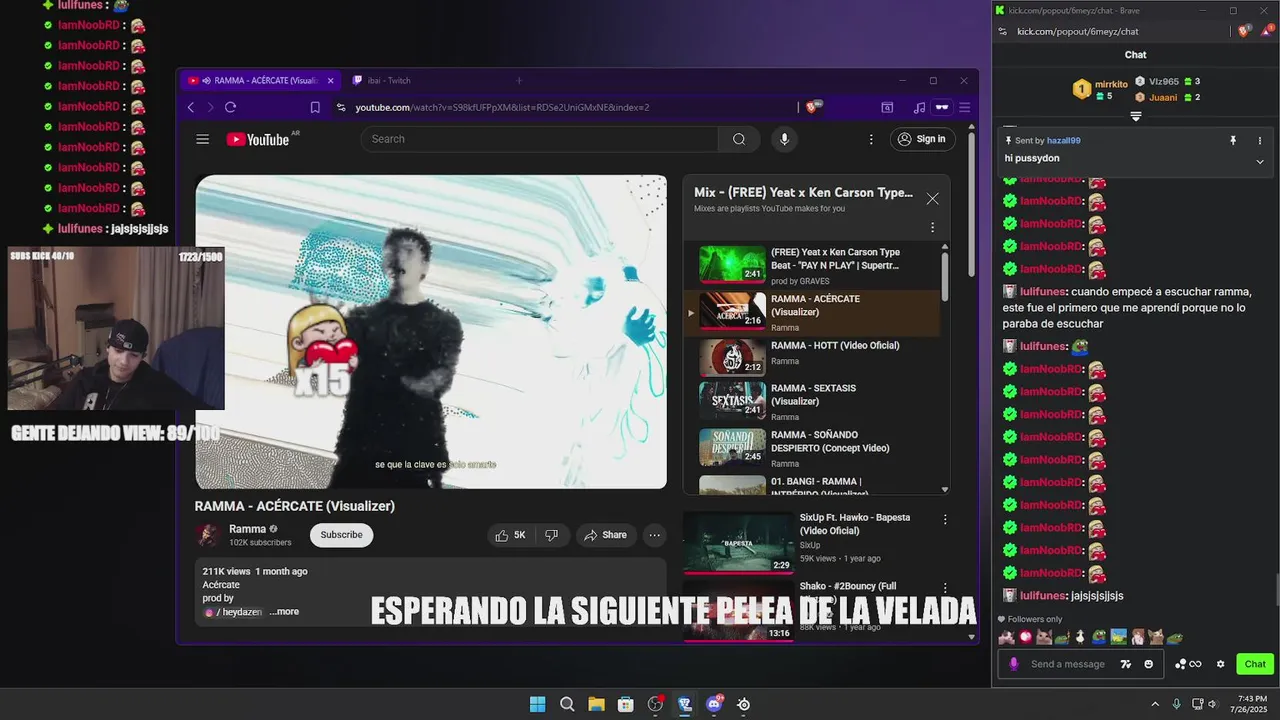Image resolution: width=1280 pixels, height=720 pixels.
Task: Click the YouTube search magnifier button
Action: 739,139
